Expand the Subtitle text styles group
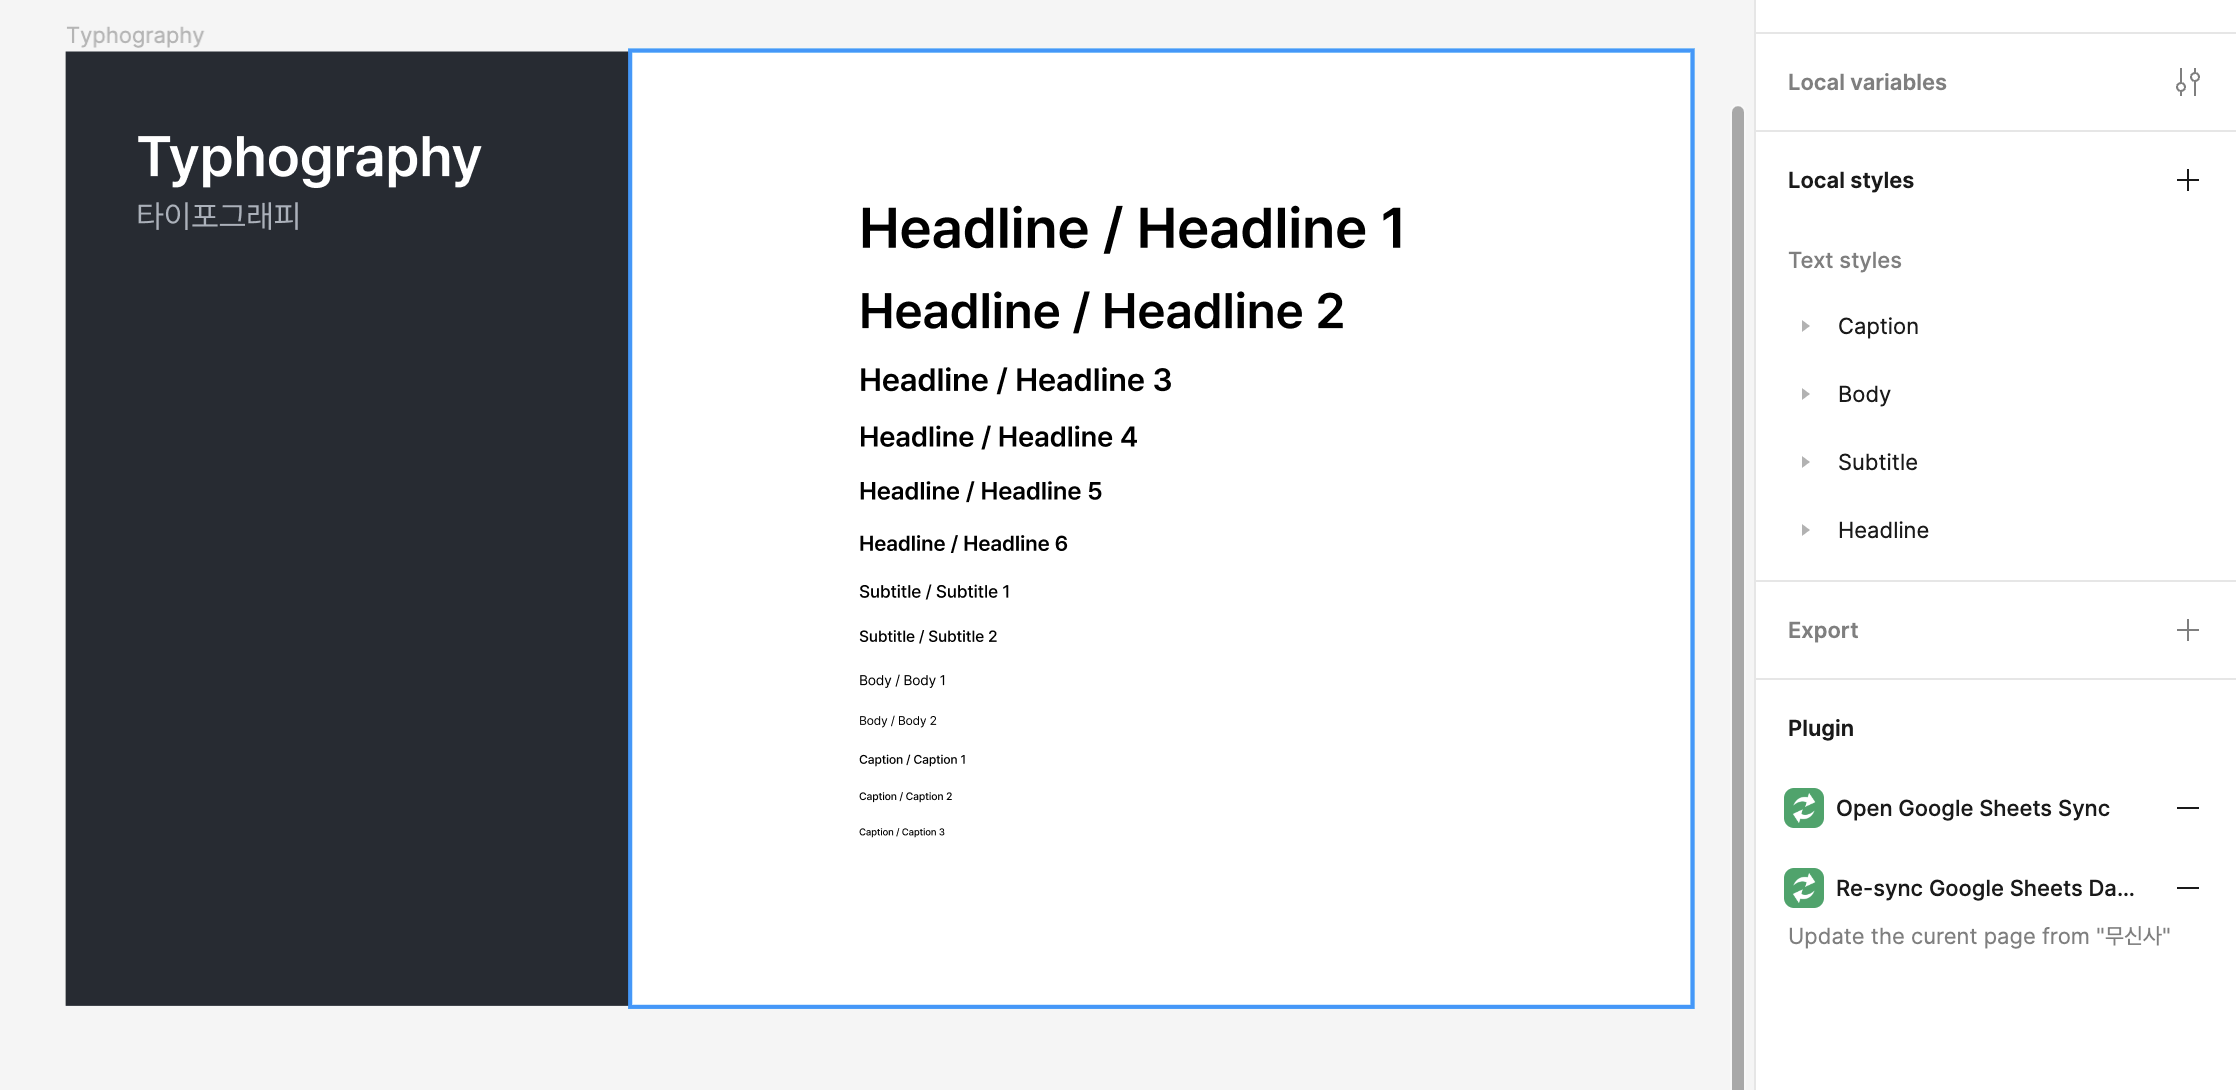Viewport: 2236px width, 1090px height. click(x=1805, y=462)
